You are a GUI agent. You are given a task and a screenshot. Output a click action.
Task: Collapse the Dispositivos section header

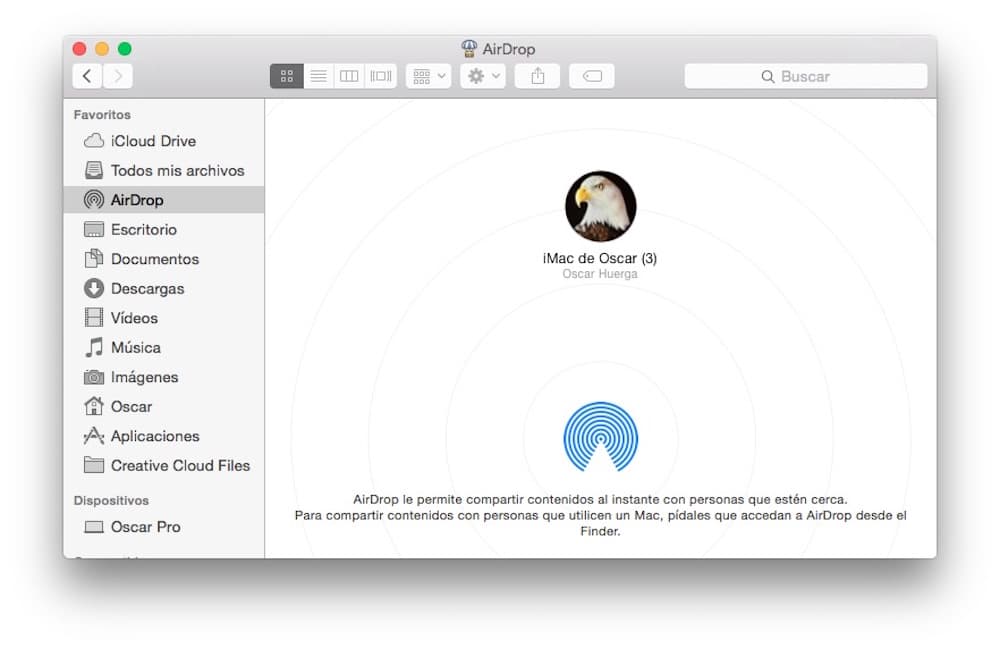[110, 499]
